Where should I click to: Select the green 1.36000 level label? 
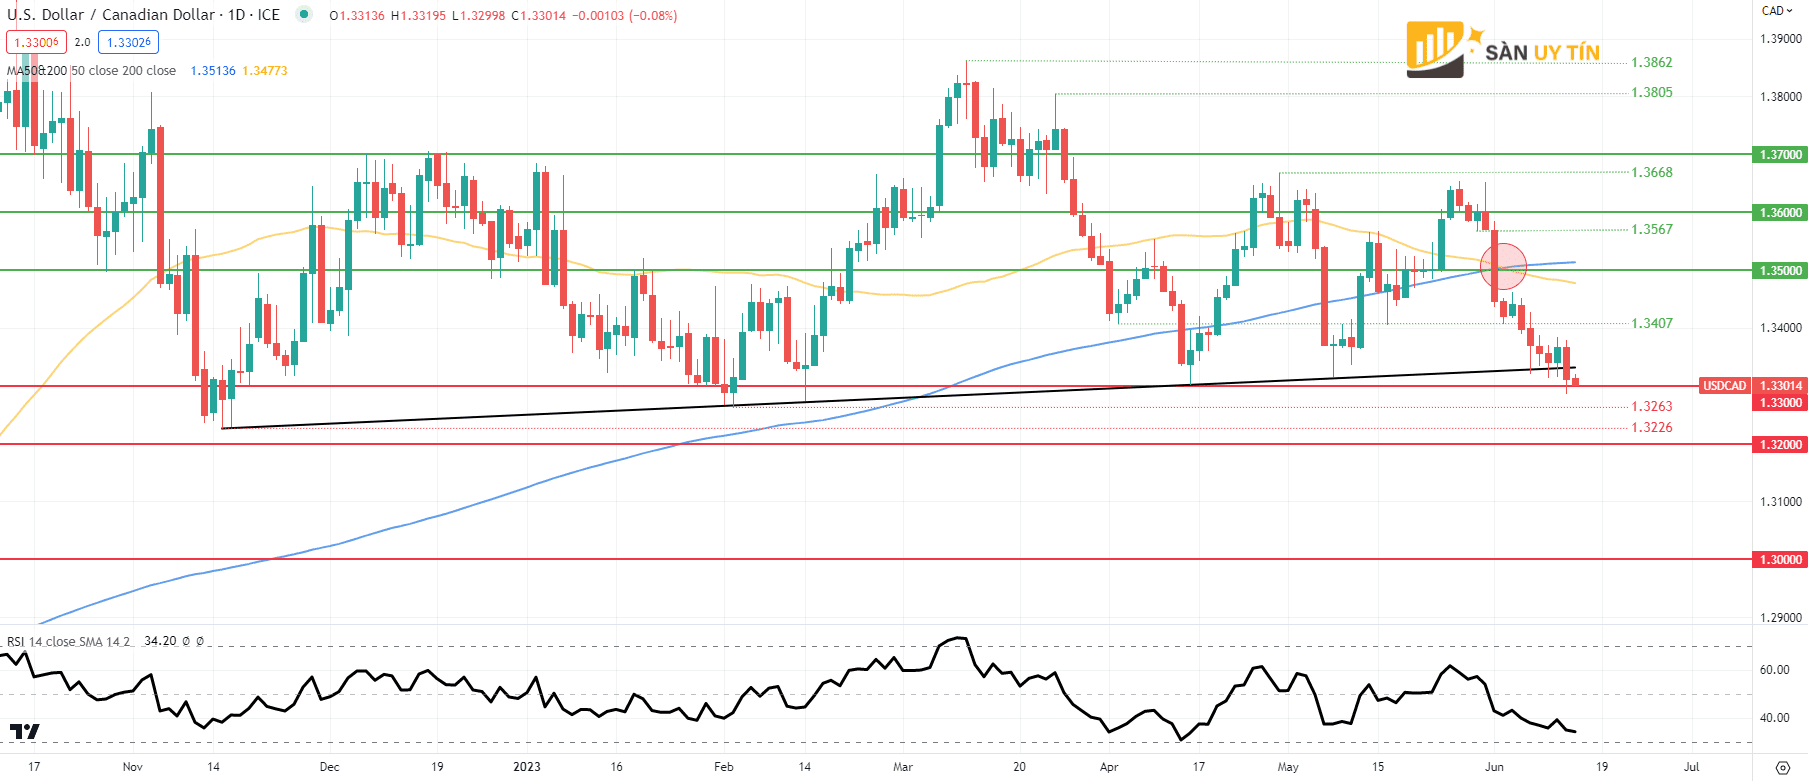point(1781,213)
